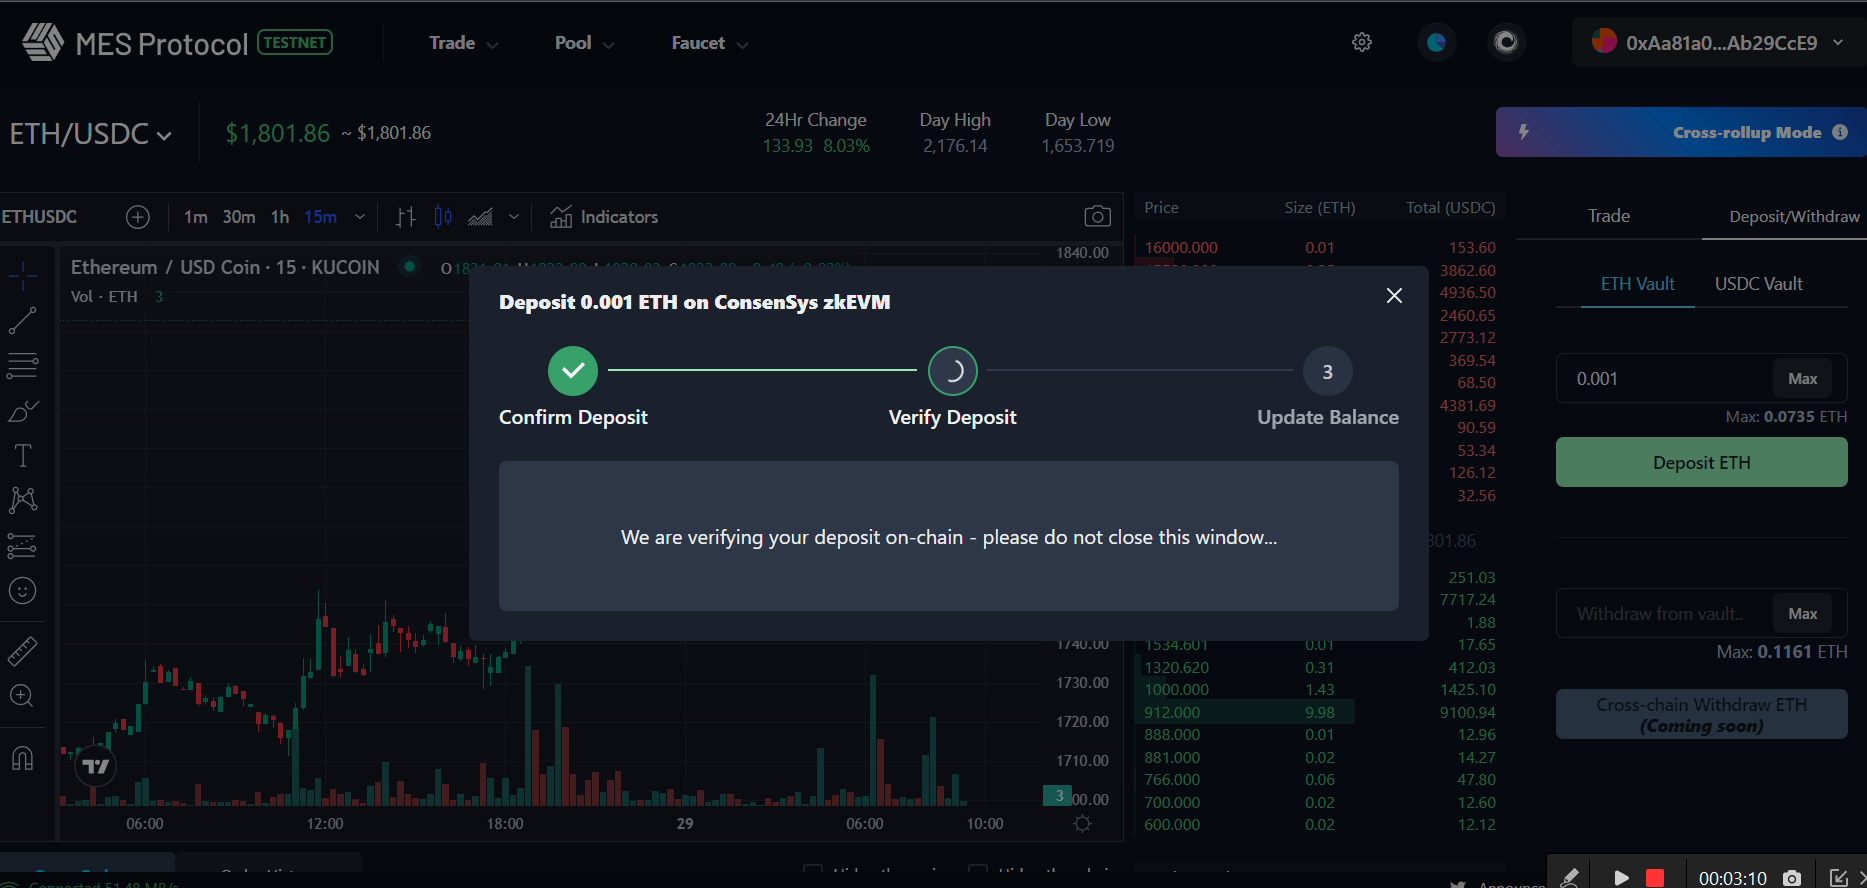
Task: Click the pen annotation icon in recorder bar
Action: 1570,877
